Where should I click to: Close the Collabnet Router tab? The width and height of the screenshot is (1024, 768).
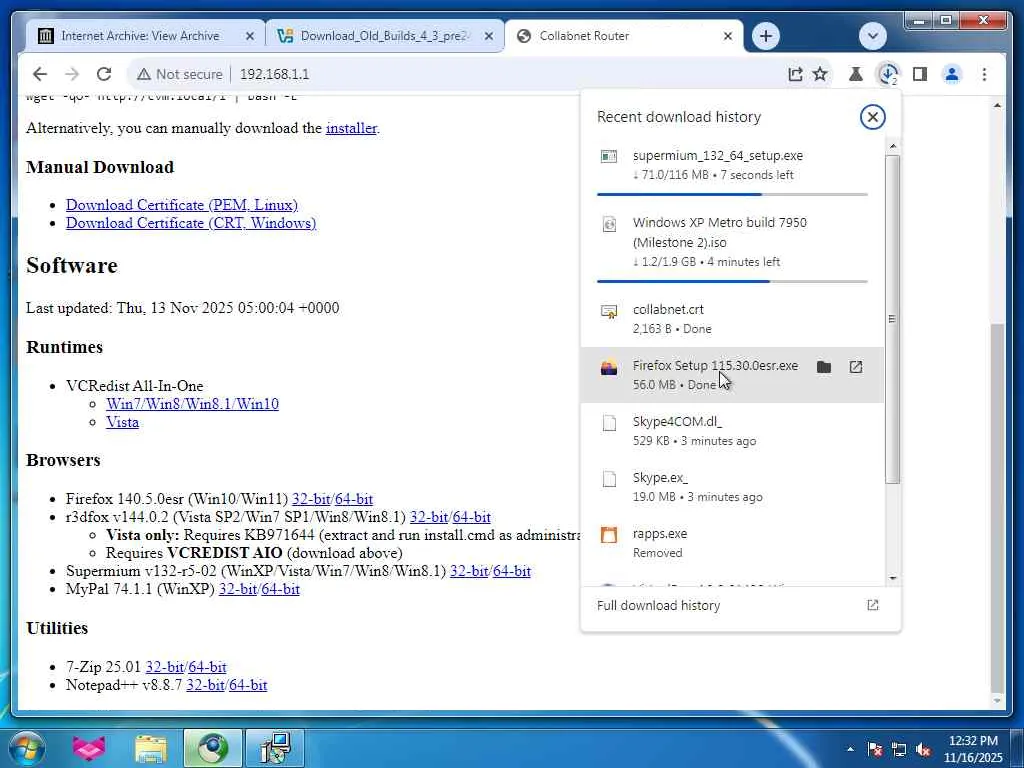click(728, 36)
